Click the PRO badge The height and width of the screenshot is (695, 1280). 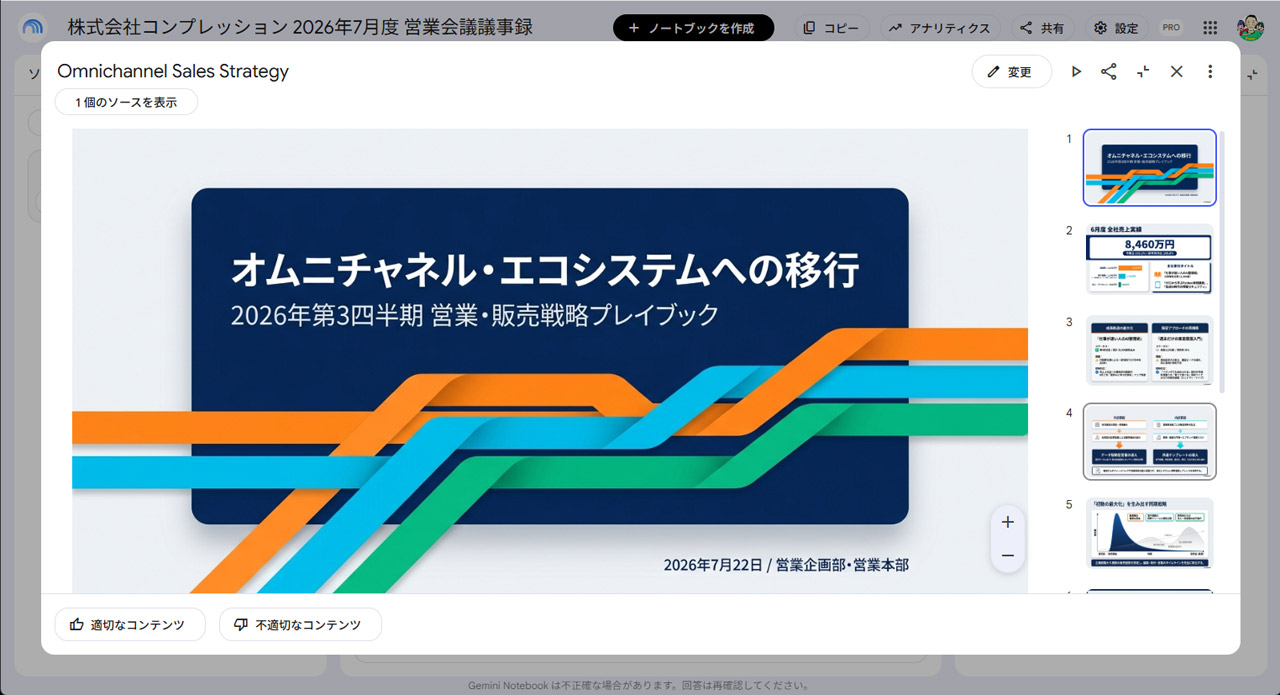[x=1171, y=28]
